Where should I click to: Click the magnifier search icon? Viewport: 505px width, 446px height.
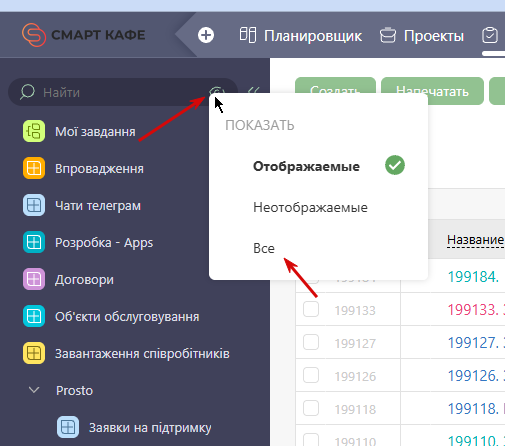tap(27, 92)
